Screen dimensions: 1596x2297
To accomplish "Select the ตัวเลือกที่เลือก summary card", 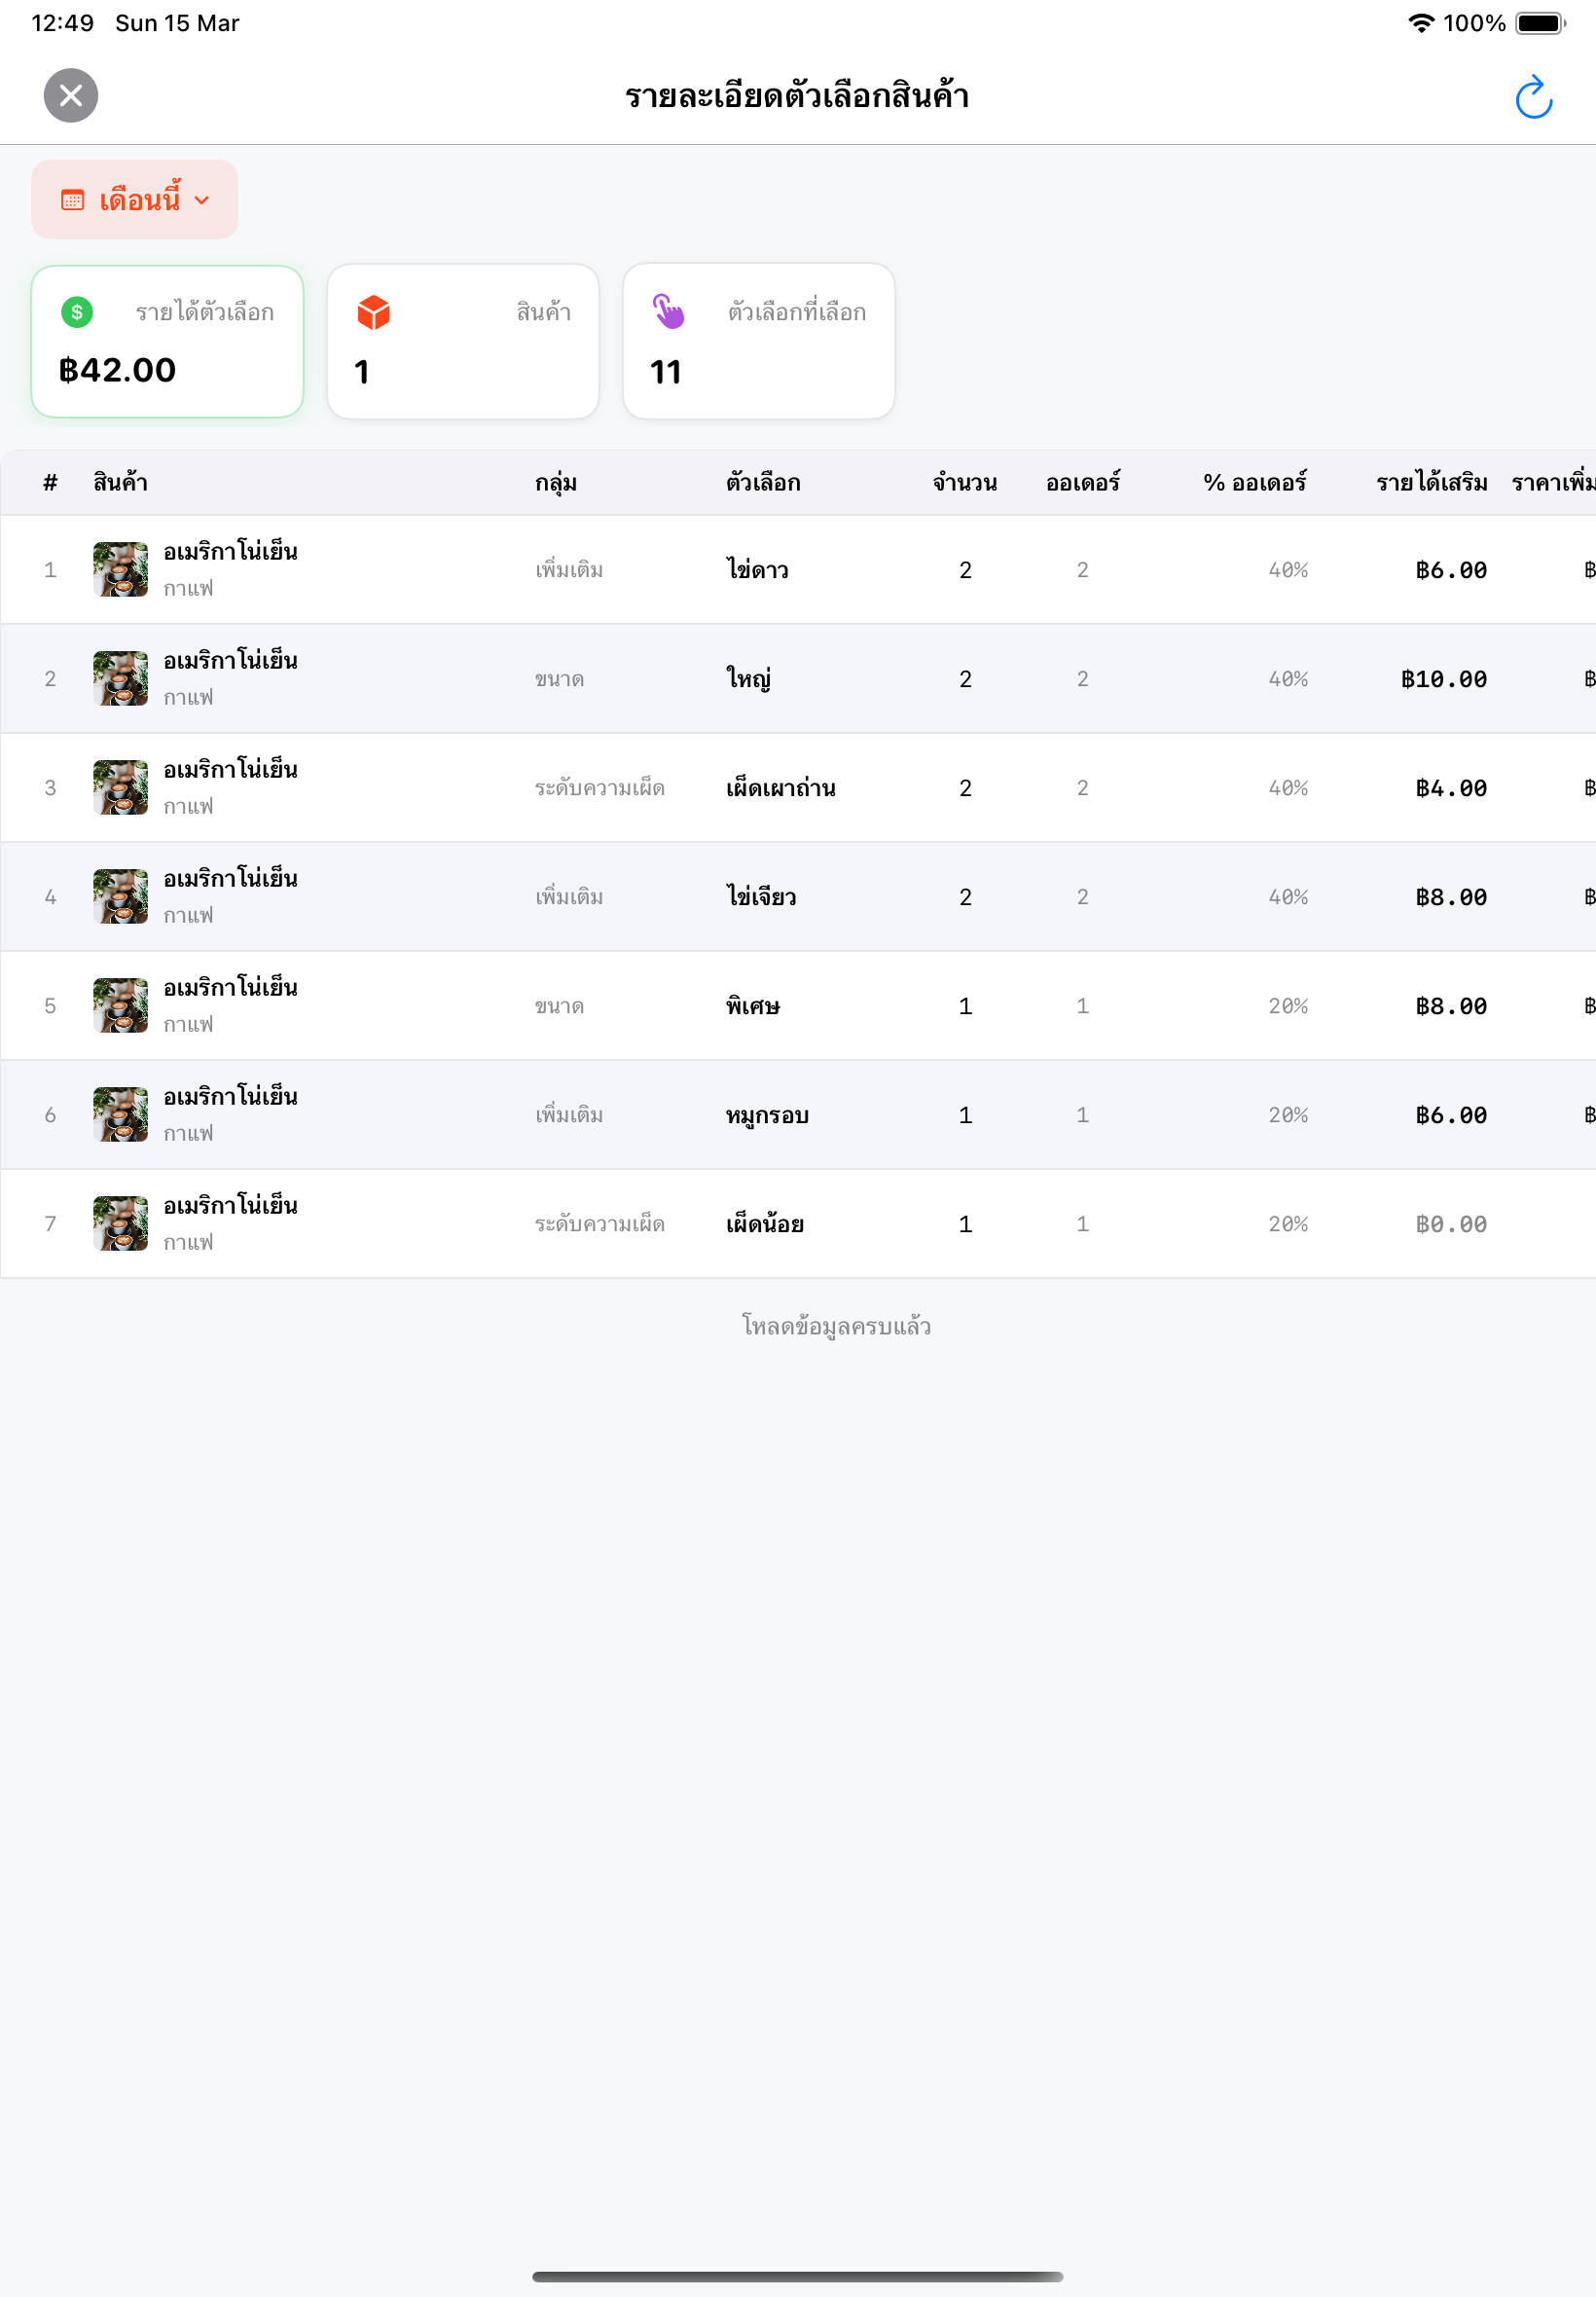I will 759,341.
